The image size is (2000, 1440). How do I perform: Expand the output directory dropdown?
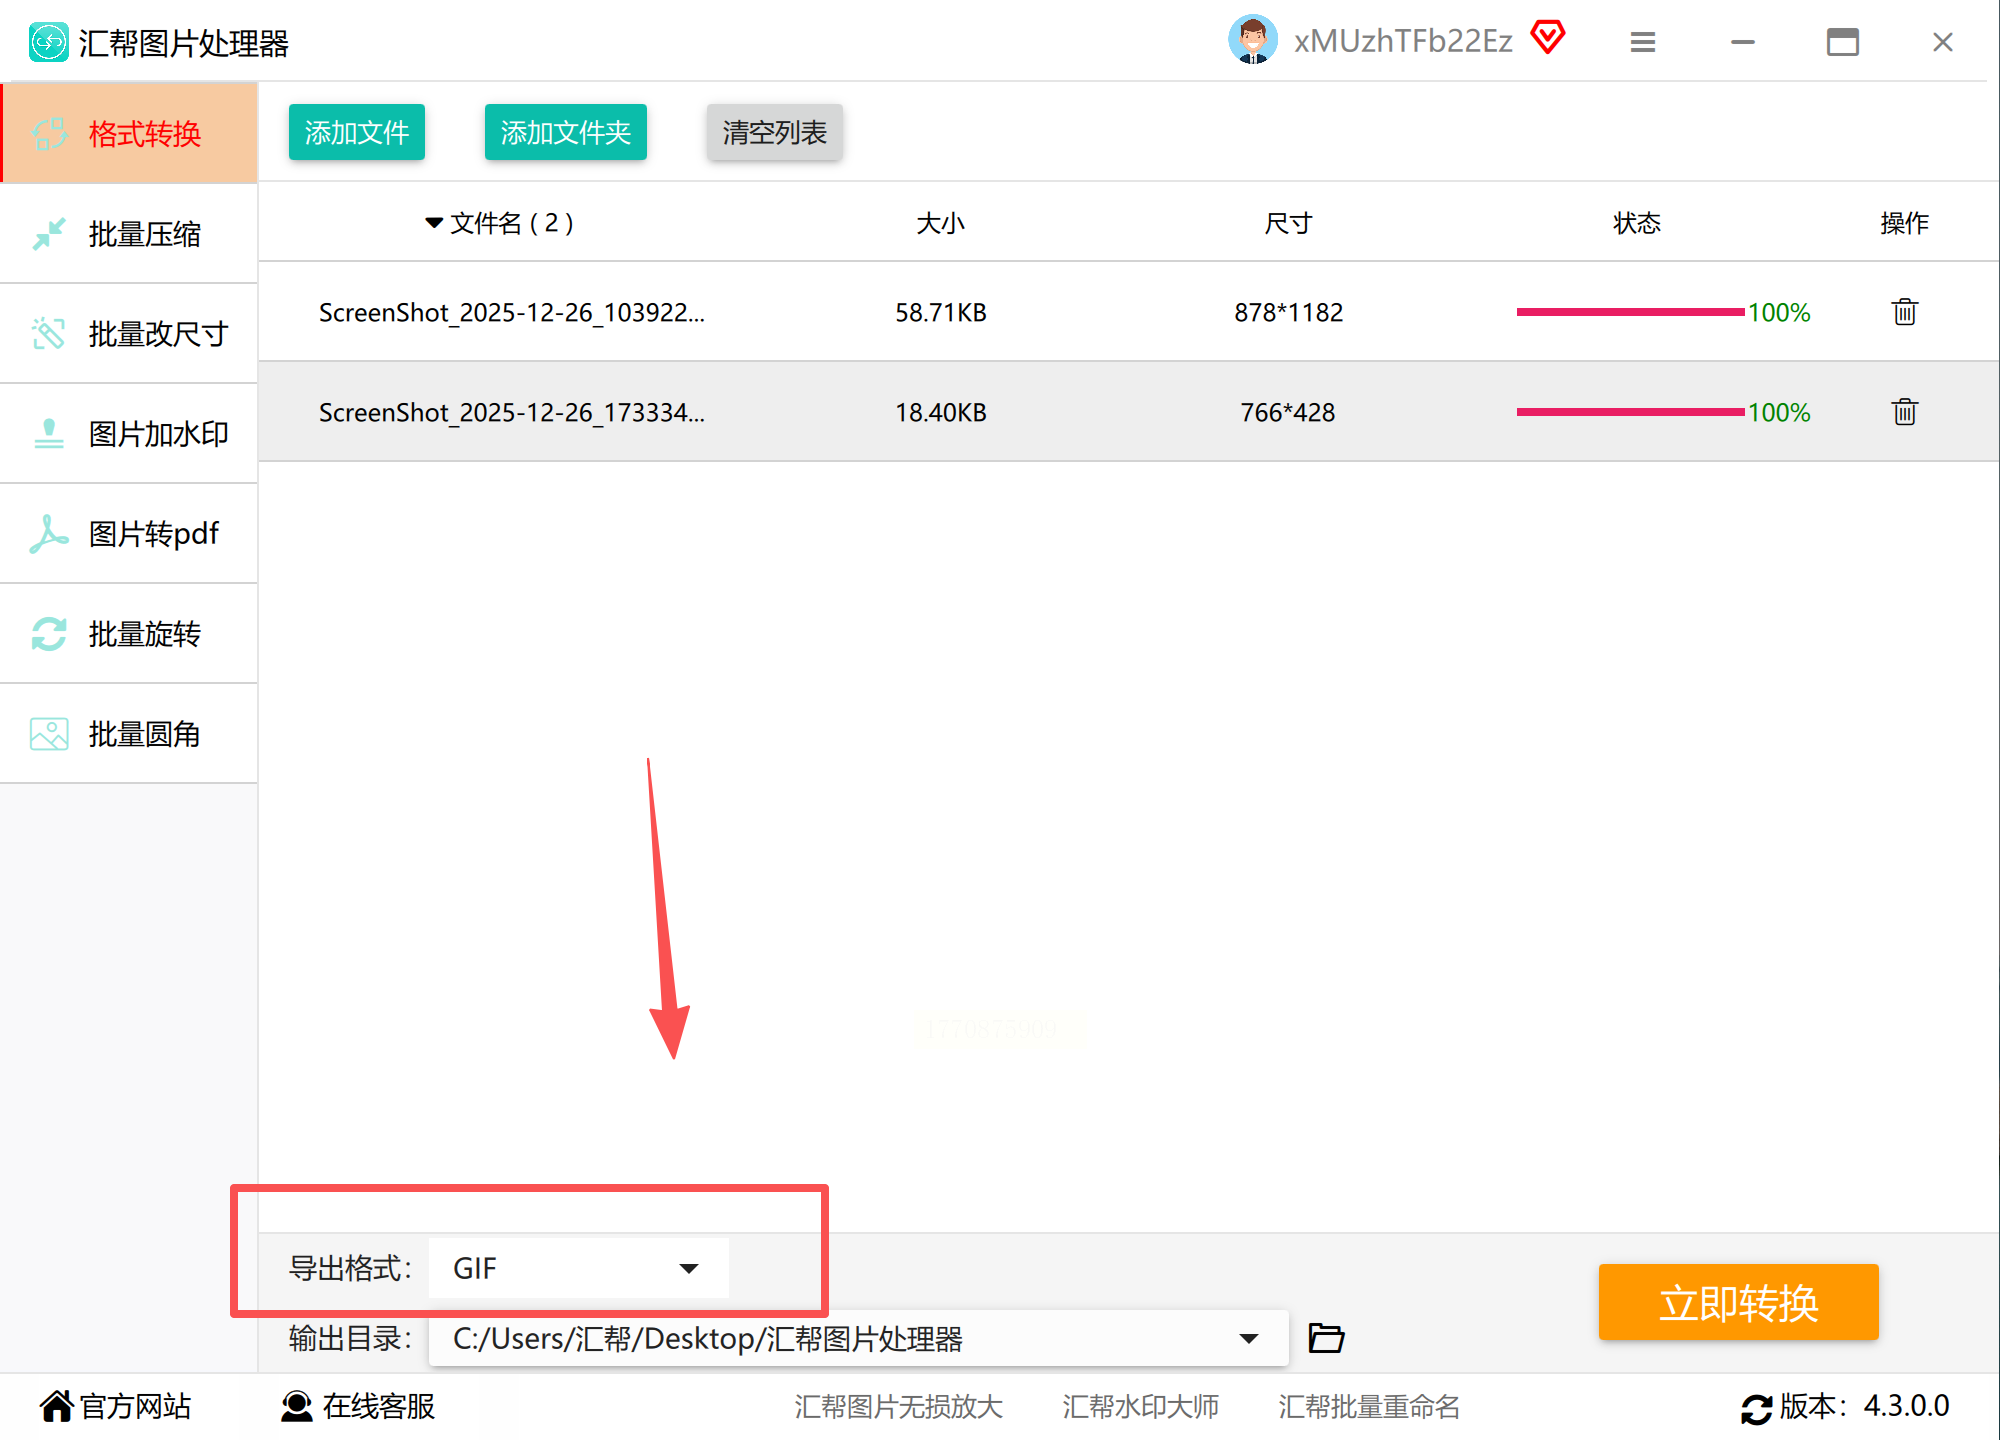1248,1338
